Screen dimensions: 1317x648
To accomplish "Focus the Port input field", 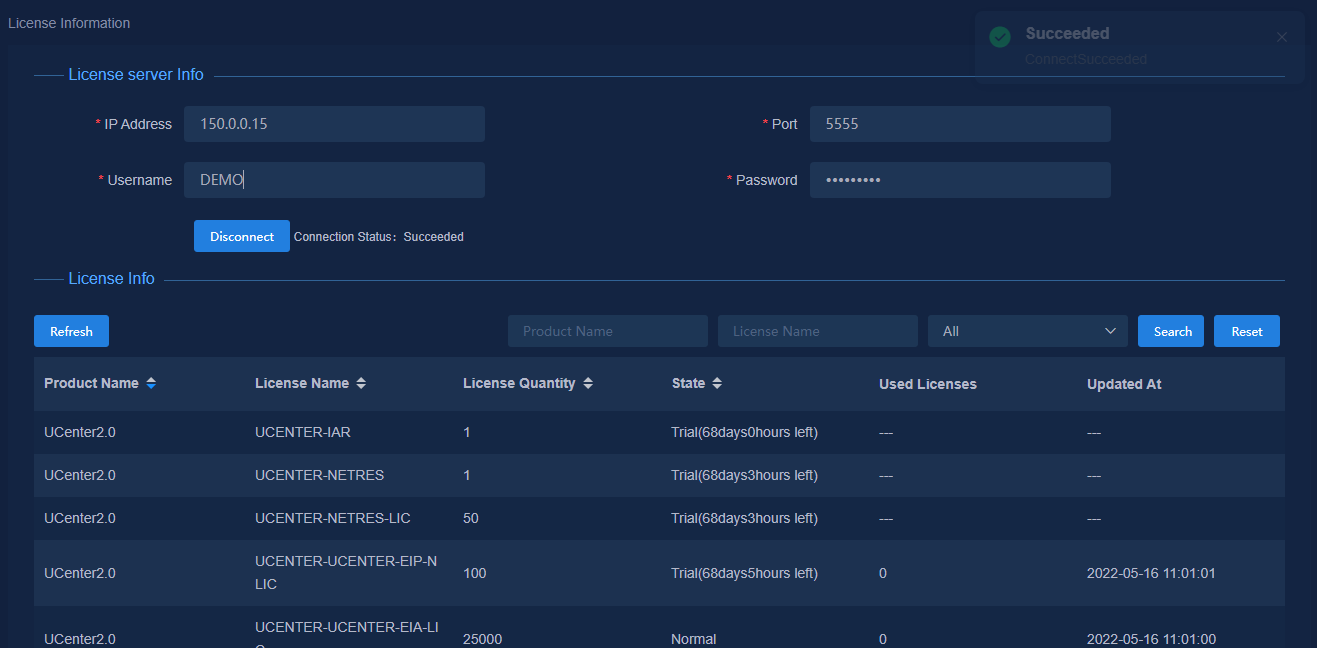I will [x=960, y=124].
